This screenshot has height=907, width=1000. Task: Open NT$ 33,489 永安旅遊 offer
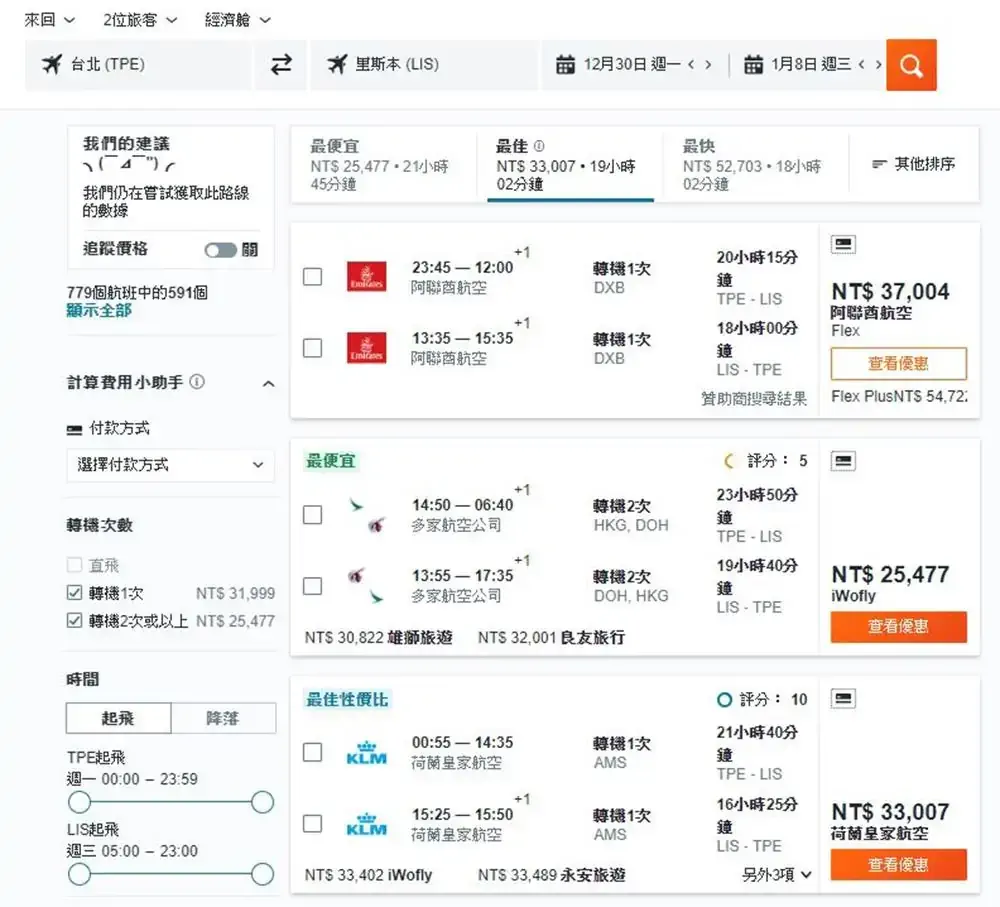pyautogui.click(x=552, y=874)
